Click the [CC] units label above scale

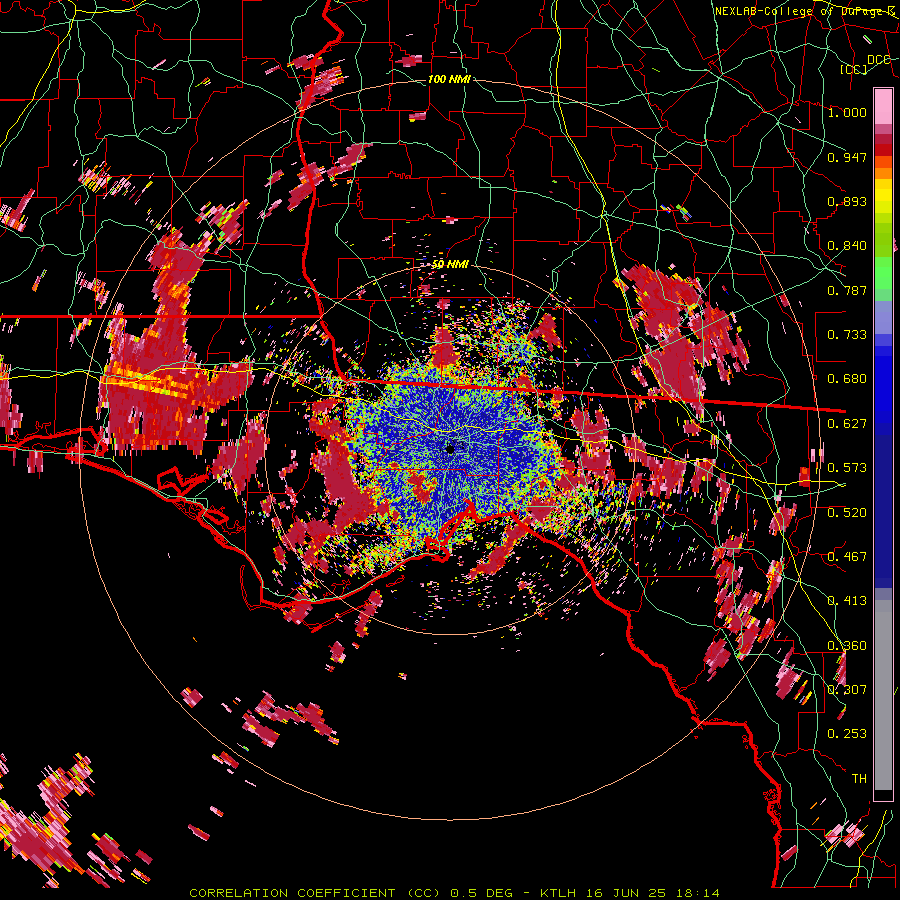(x=854, y=69)
